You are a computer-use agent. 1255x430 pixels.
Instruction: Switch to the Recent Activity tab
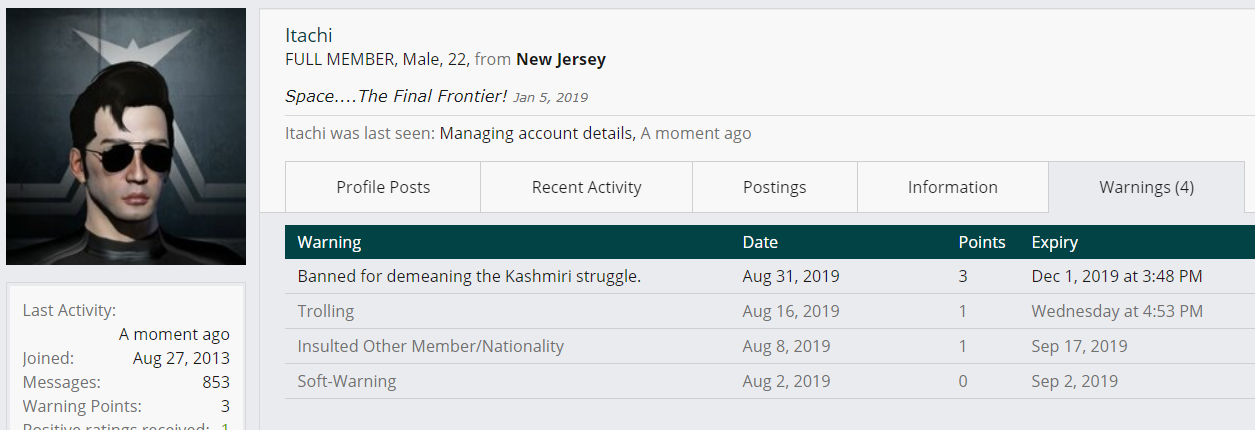pos(587,187)
